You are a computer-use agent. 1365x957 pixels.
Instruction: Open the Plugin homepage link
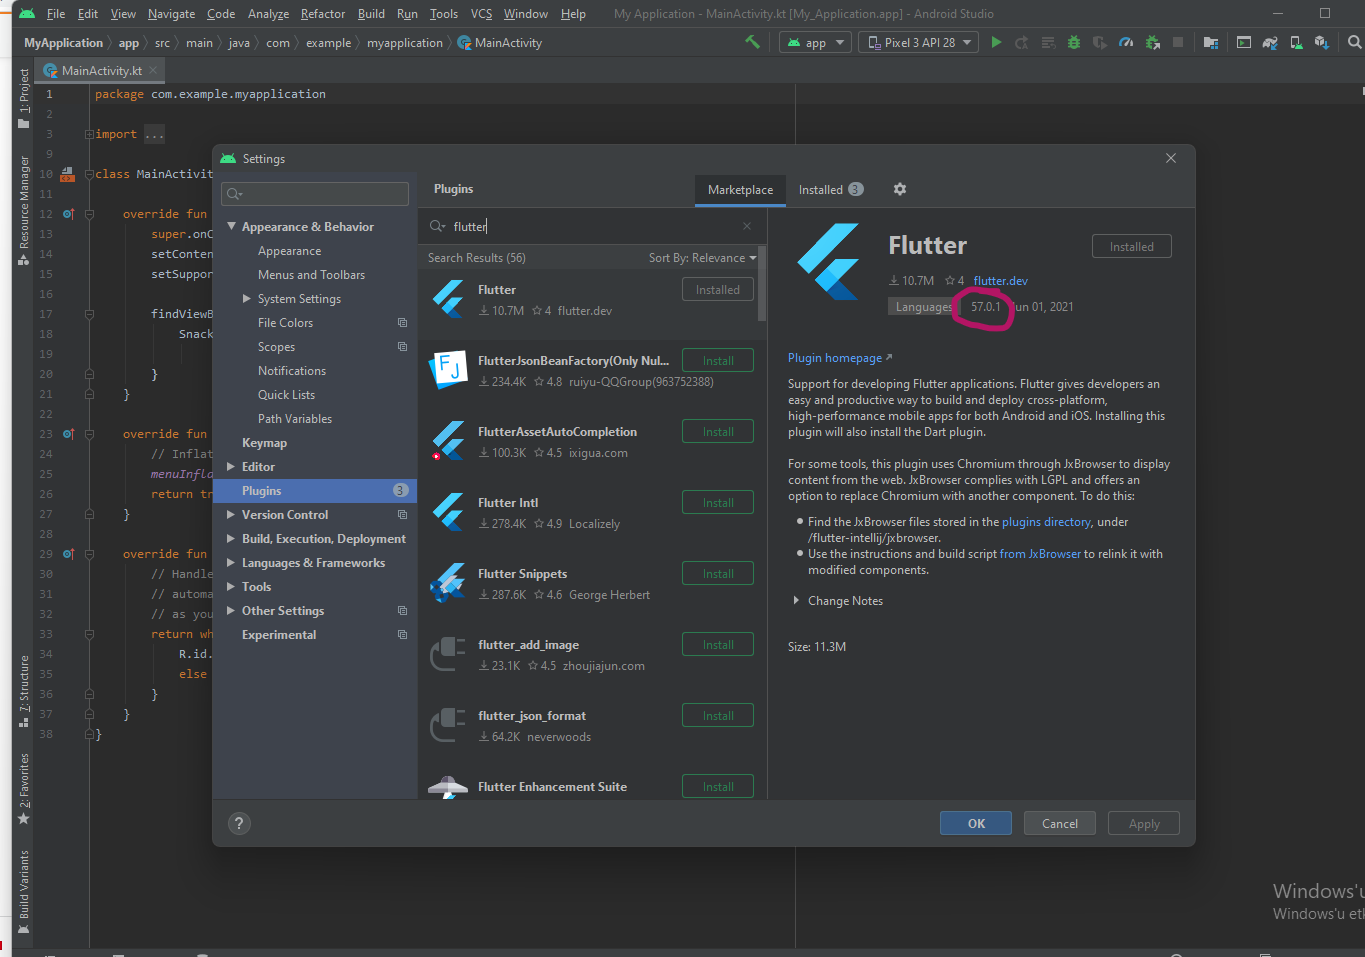839,358
